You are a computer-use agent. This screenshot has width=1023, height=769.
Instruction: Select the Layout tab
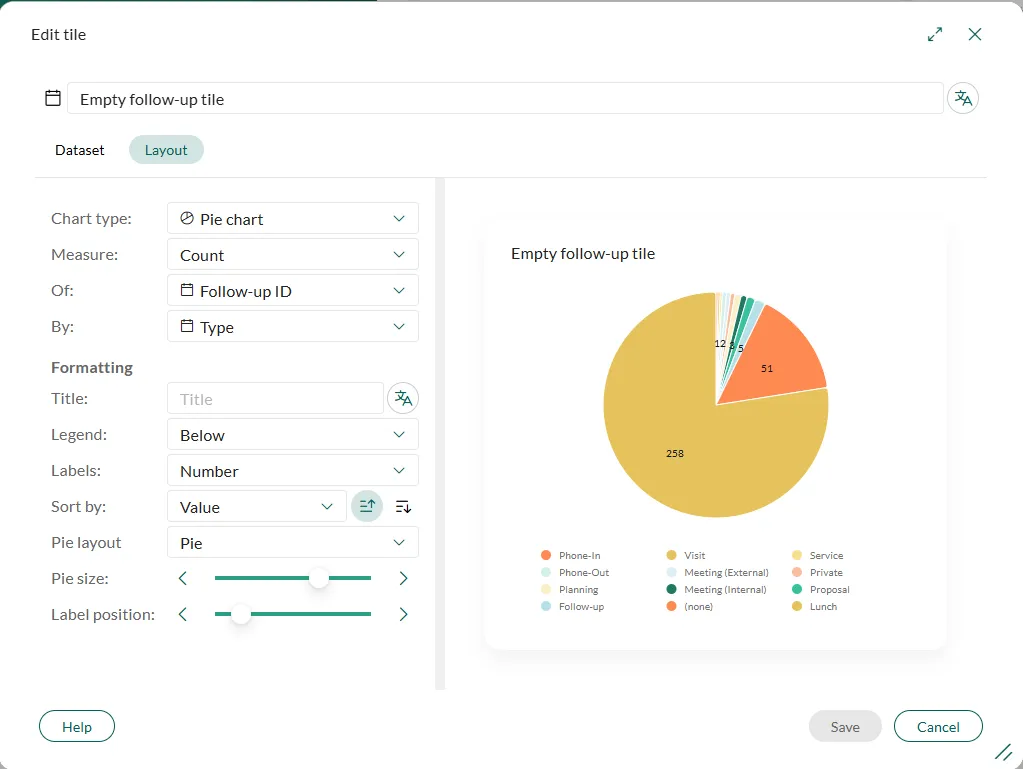166,150
